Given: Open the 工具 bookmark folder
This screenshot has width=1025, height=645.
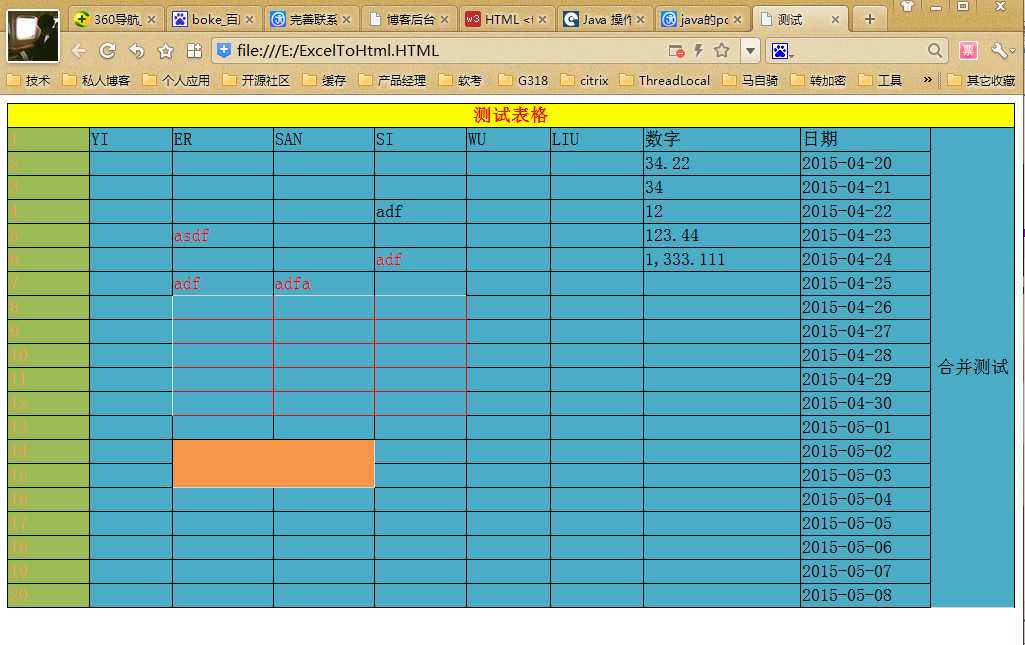Looking at the screenshot, I should [x=881, y=80].
